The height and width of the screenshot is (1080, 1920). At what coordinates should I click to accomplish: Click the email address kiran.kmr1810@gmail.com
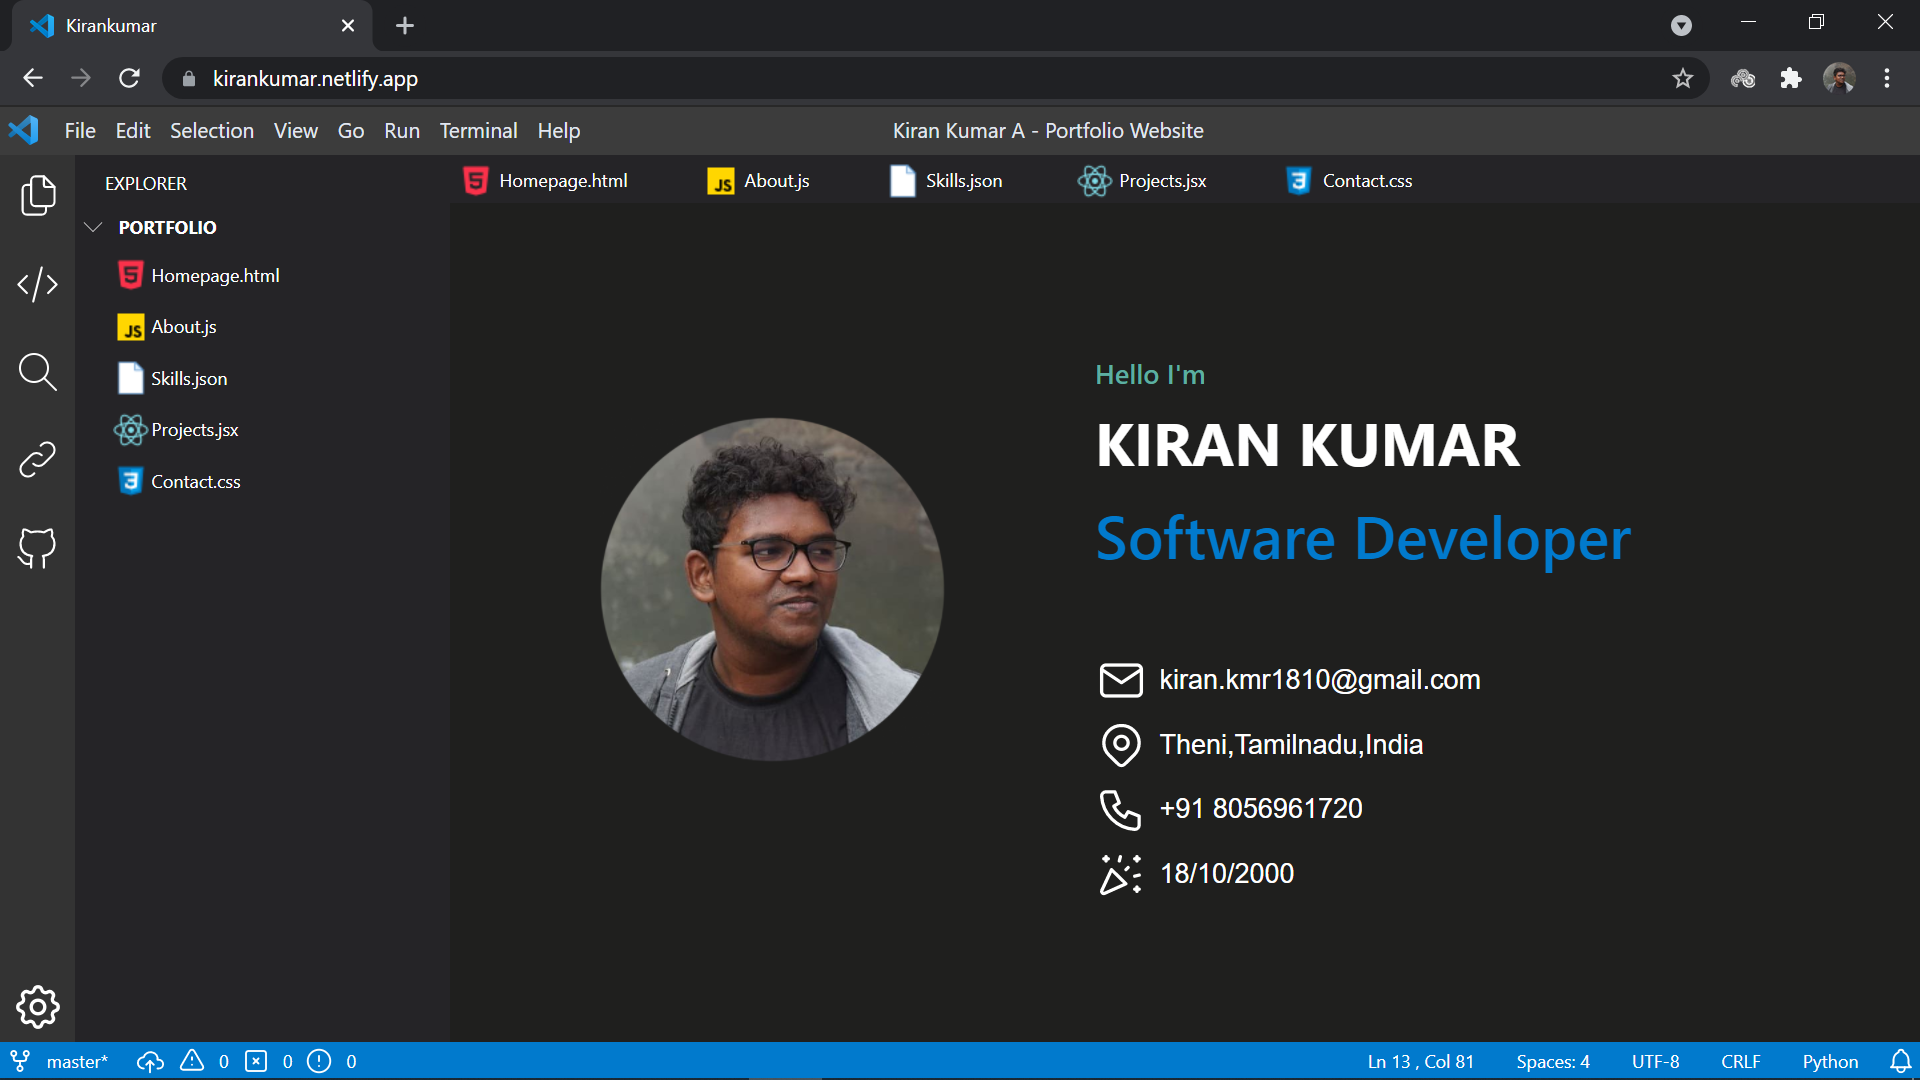[1319, 680]
